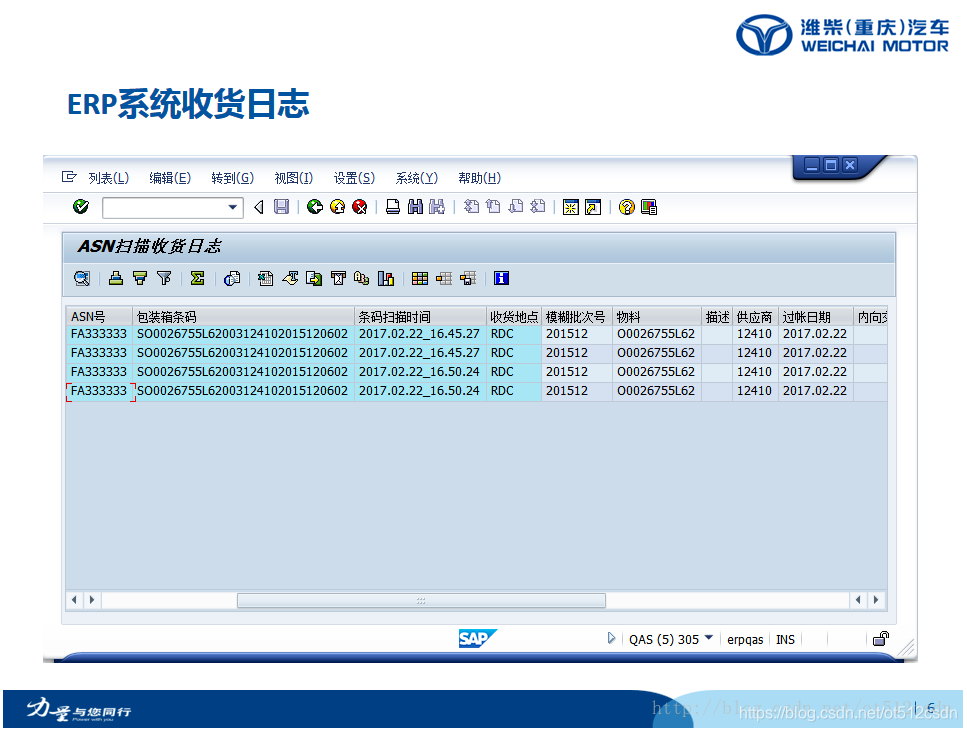Click the green checkmark Enter icon
Viewport: 967px width, 732px height.
click(81, 207)
